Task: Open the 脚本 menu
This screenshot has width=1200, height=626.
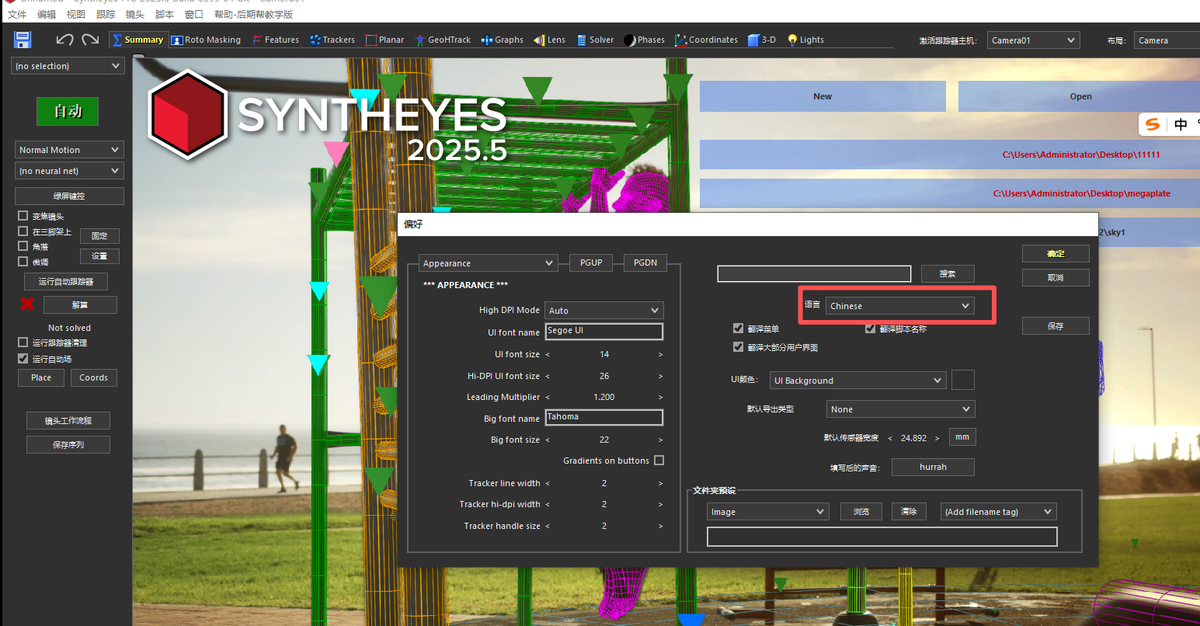Action: pos(164,15)
